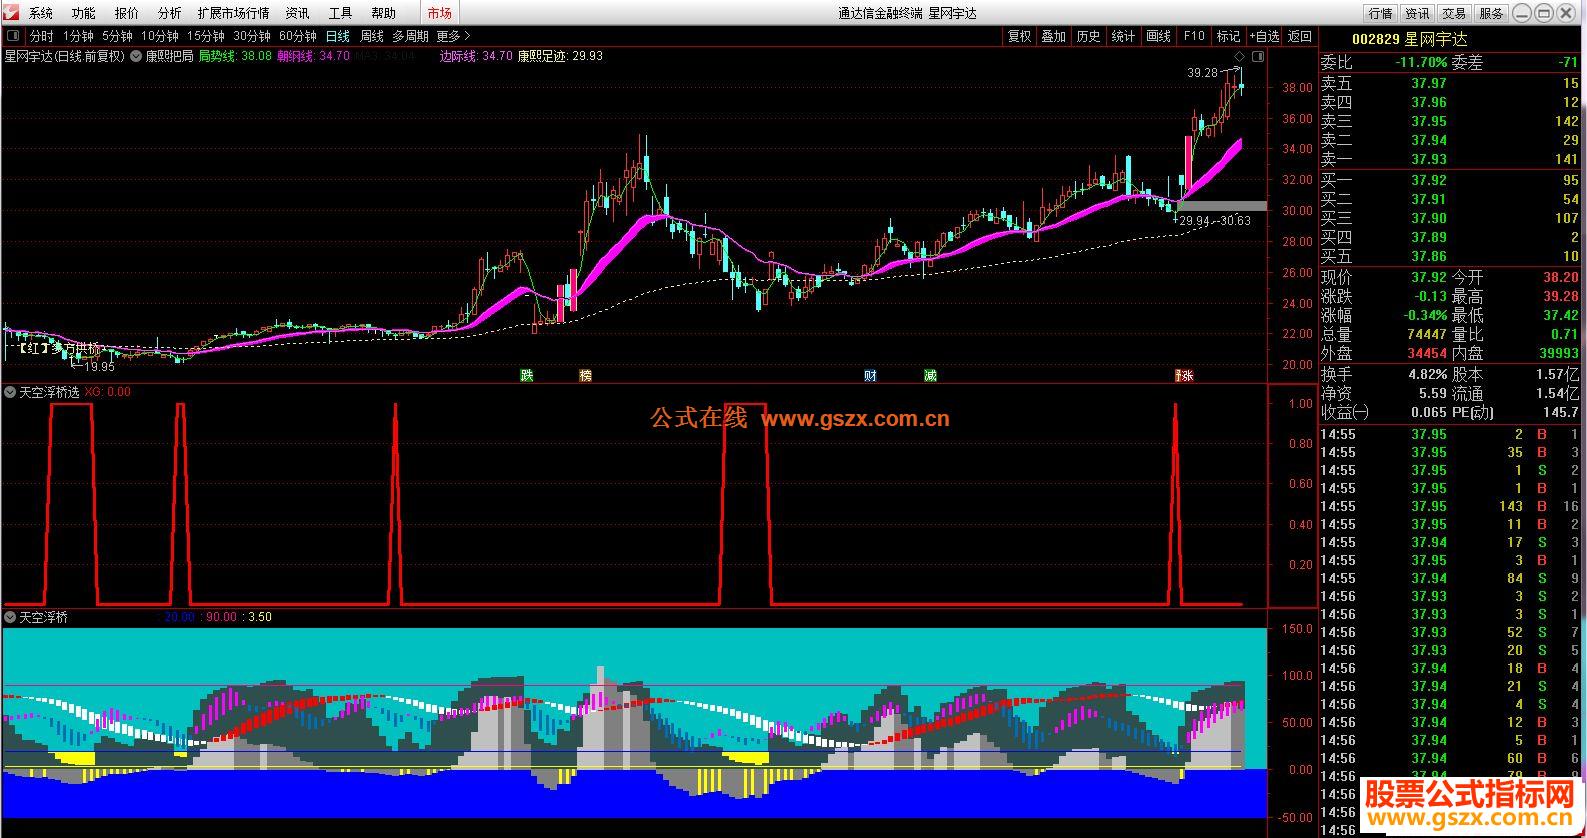Add stock with +自选 button

1264,36
